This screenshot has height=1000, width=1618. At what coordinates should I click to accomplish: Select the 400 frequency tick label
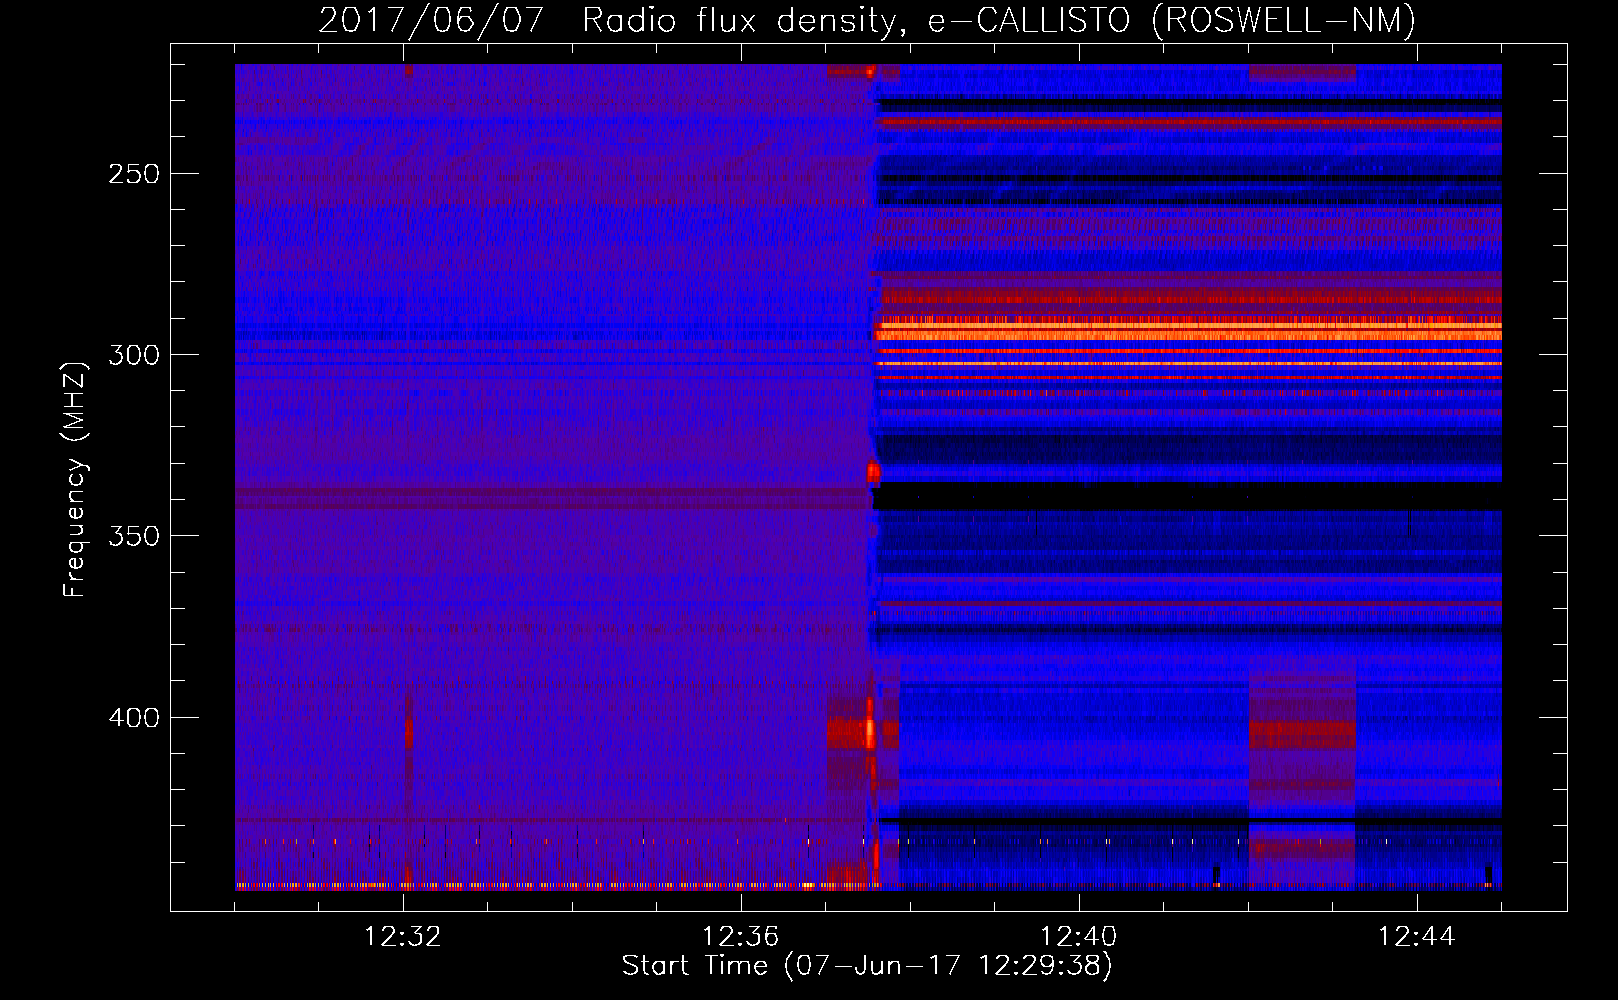tap(134, 718)
